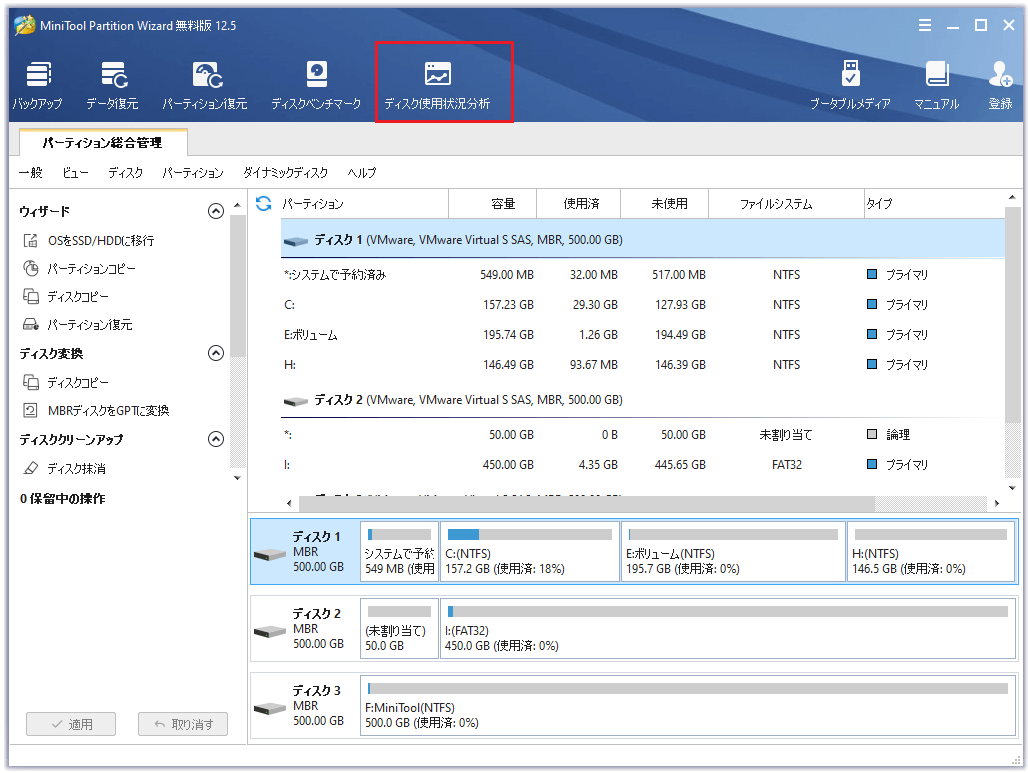Launch データ復元 data recovery

click(112, 85)
